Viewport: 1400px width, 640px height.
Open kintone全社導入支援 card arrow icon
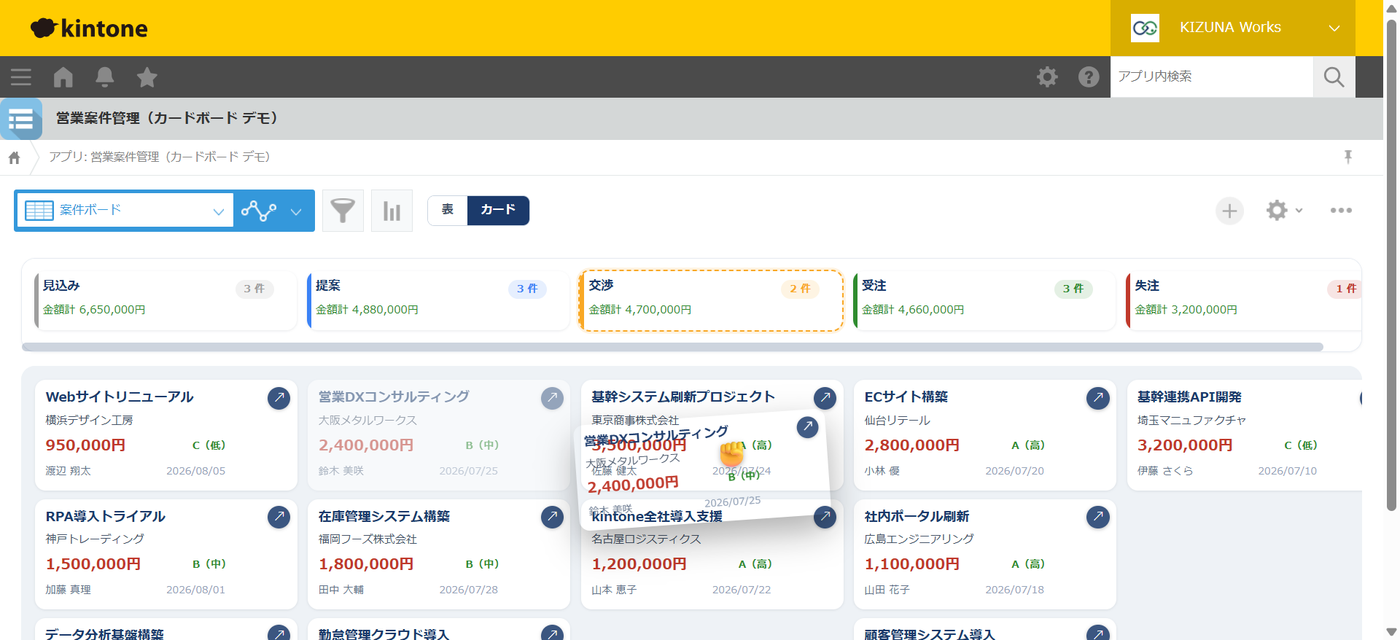tap(825, 517)
